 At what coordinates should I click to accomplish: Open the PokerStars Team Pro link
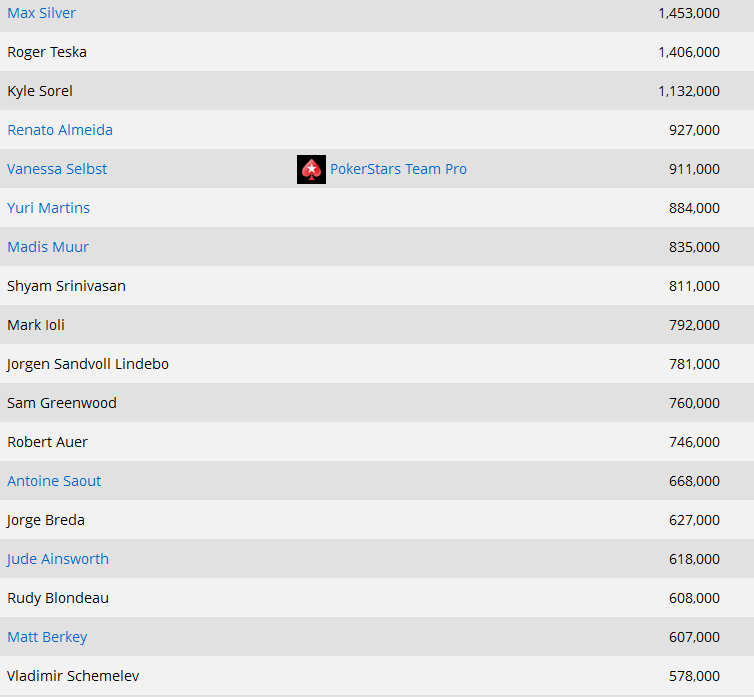point(398,169)
